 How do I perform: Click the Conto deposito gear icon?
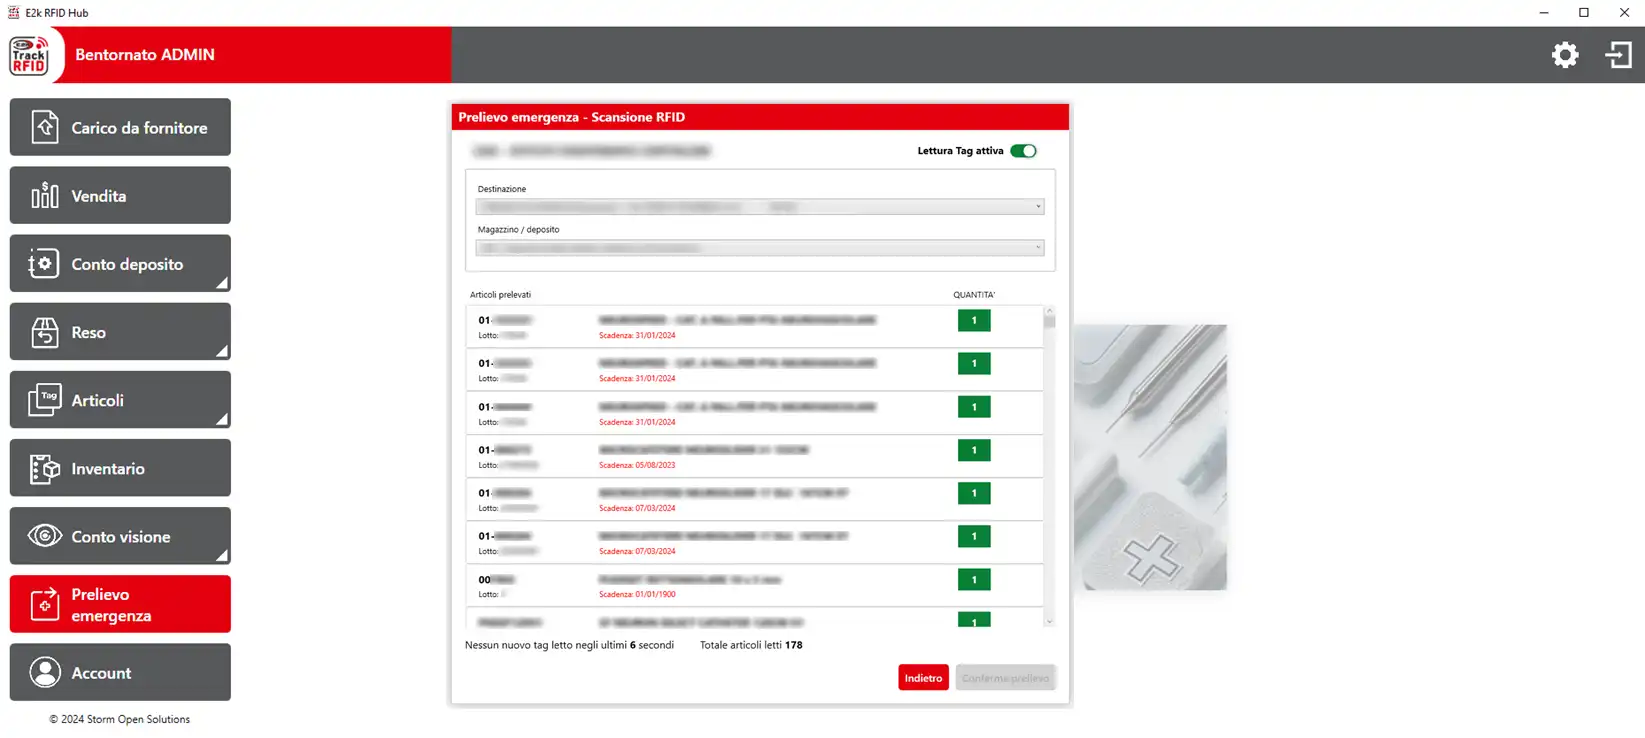pos(44,264)
